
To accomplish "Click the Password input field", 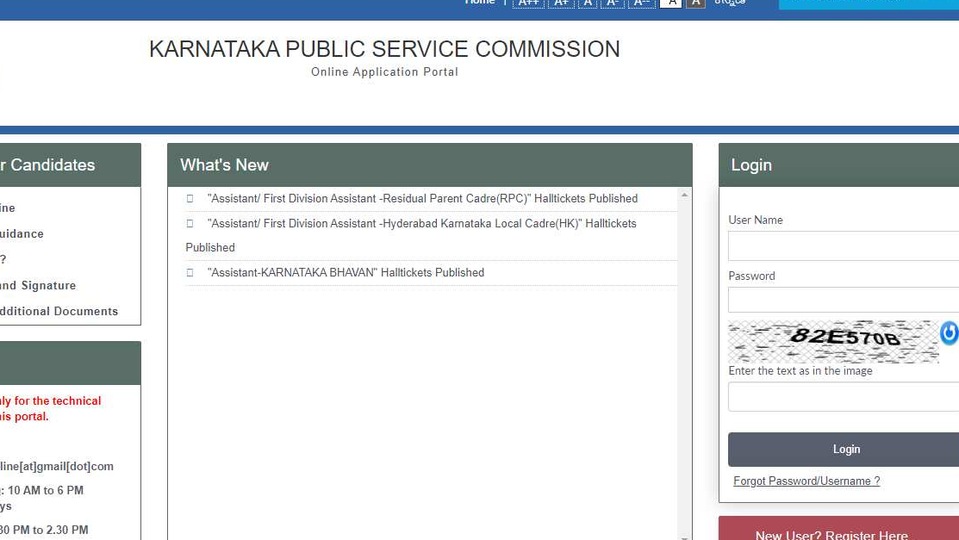I will (843, 300).
